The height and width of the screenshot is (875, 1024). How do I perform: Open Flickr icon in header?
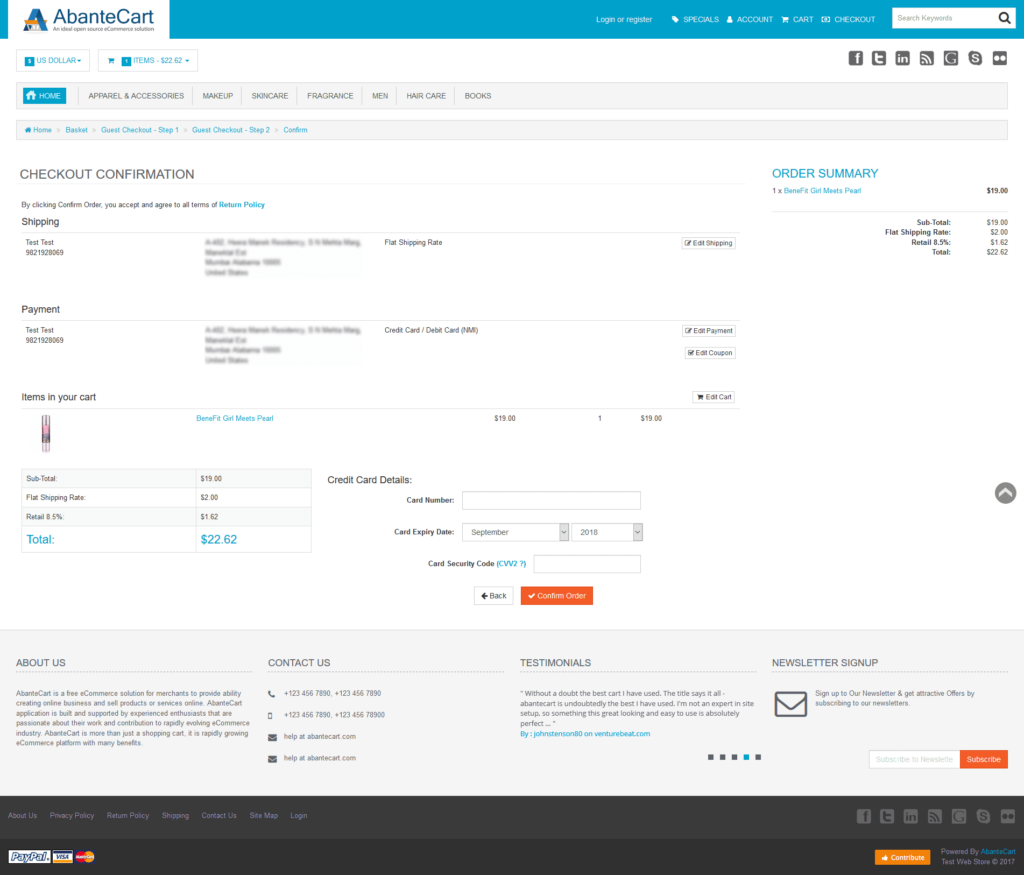pos(1000,58)
